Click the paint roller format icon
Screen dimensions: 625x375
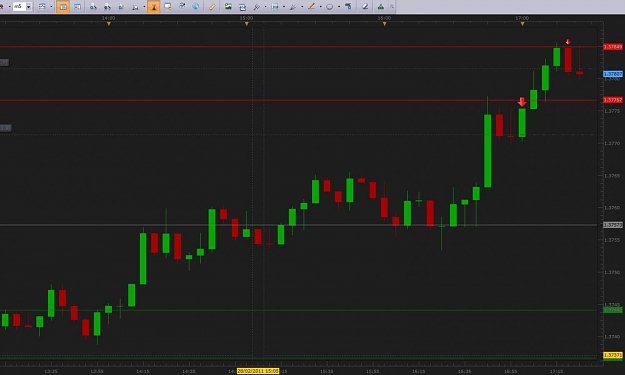tap(348, 6)
